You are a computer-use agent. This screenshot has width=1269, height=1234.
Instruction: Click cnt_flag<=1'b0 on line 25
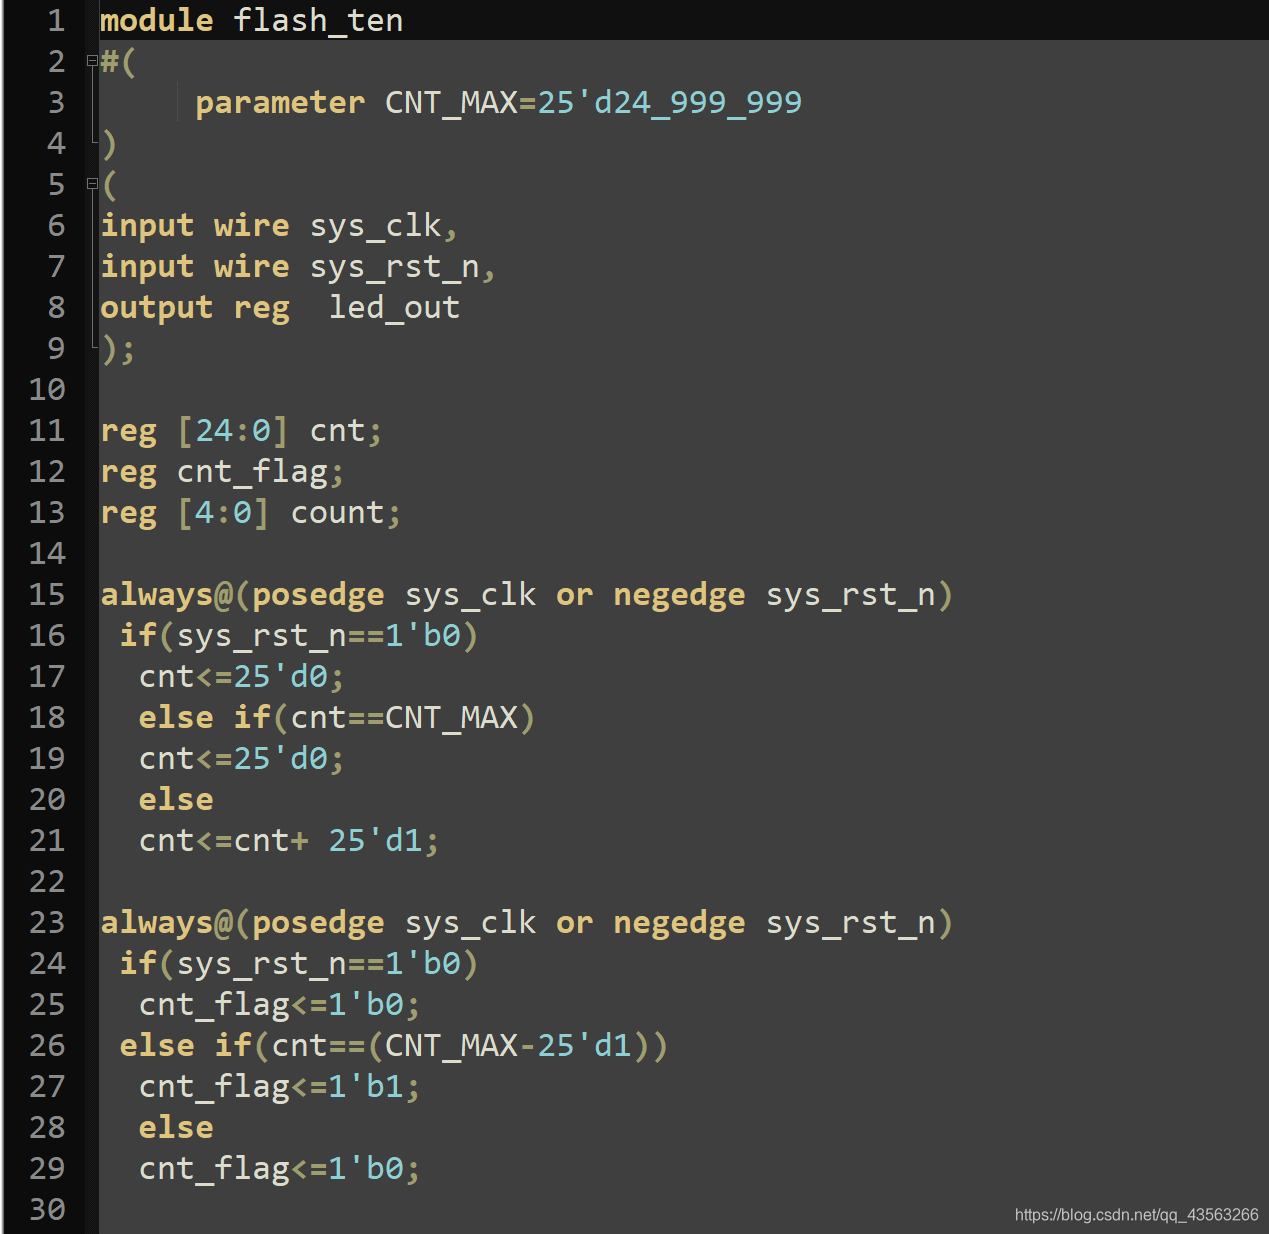[x=272, y=1005]
